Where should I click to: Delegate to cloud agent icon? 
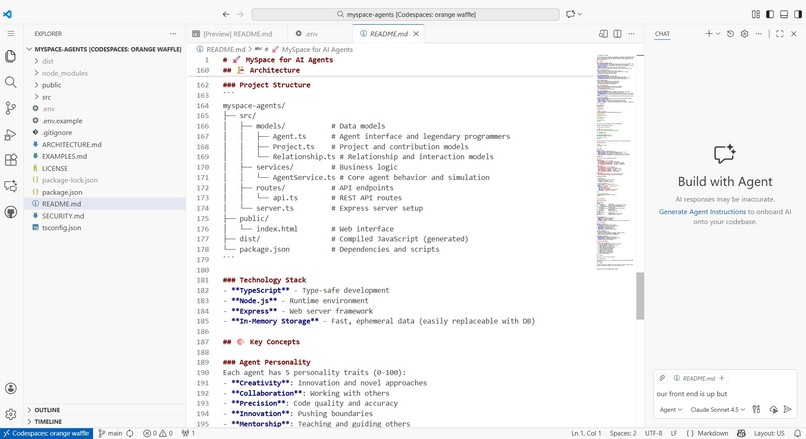774,409
